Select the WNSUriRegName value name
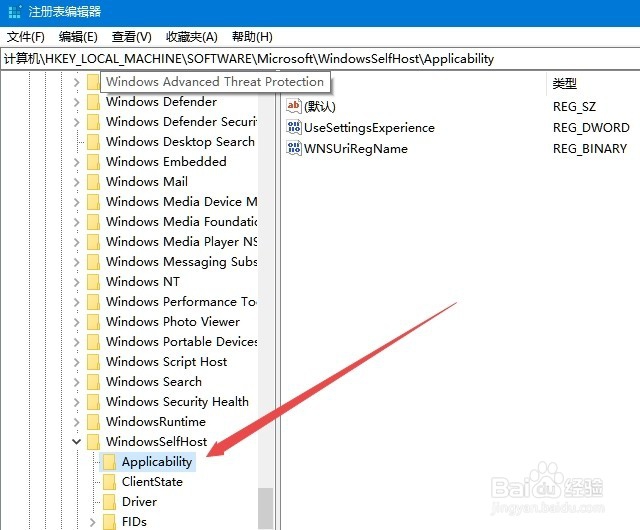 pos(356,148)
